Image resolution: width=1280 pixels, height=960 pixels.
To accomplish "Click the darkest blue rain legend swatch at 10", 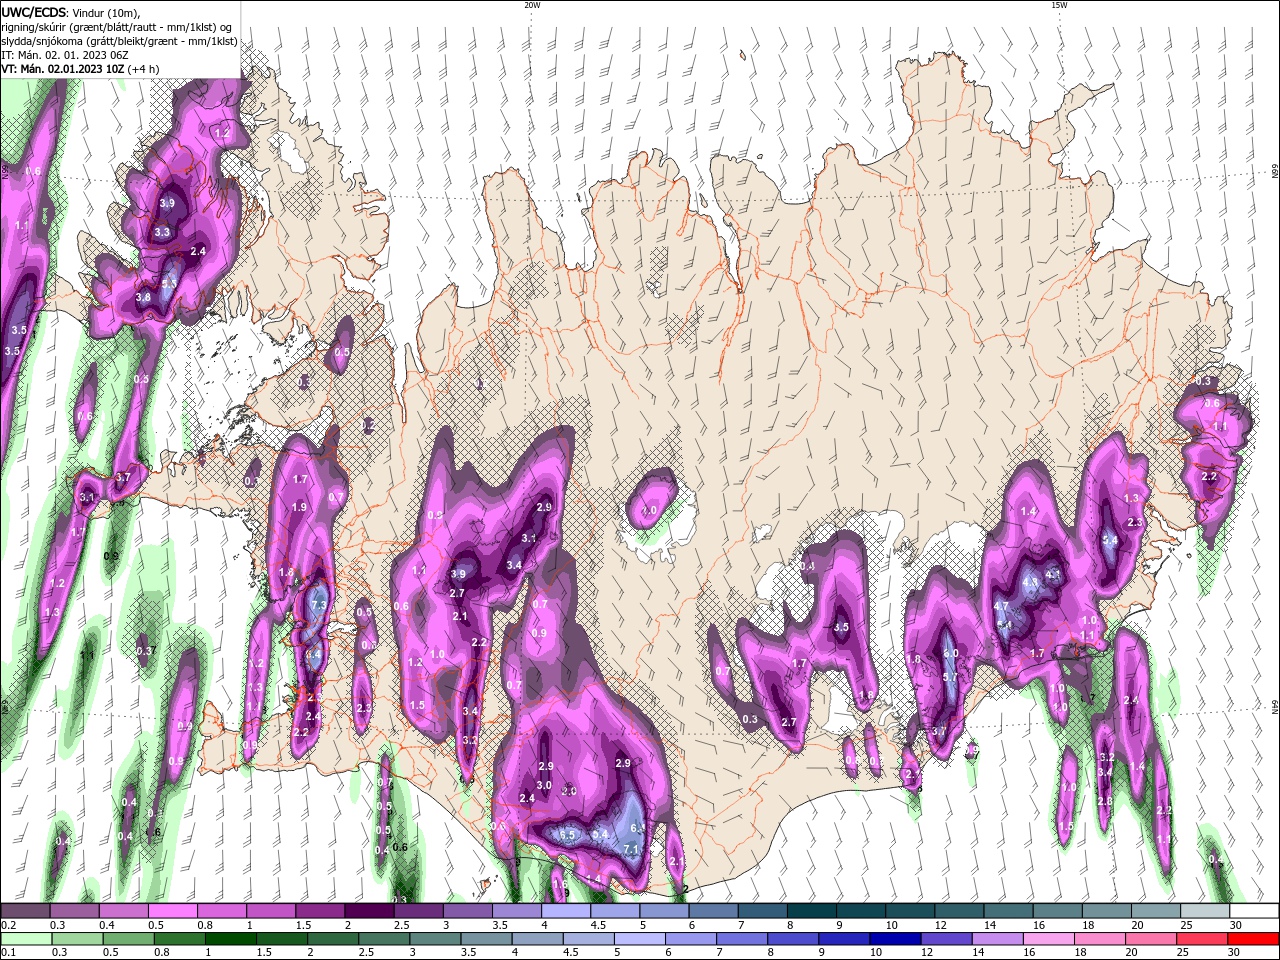I will 893,939.
